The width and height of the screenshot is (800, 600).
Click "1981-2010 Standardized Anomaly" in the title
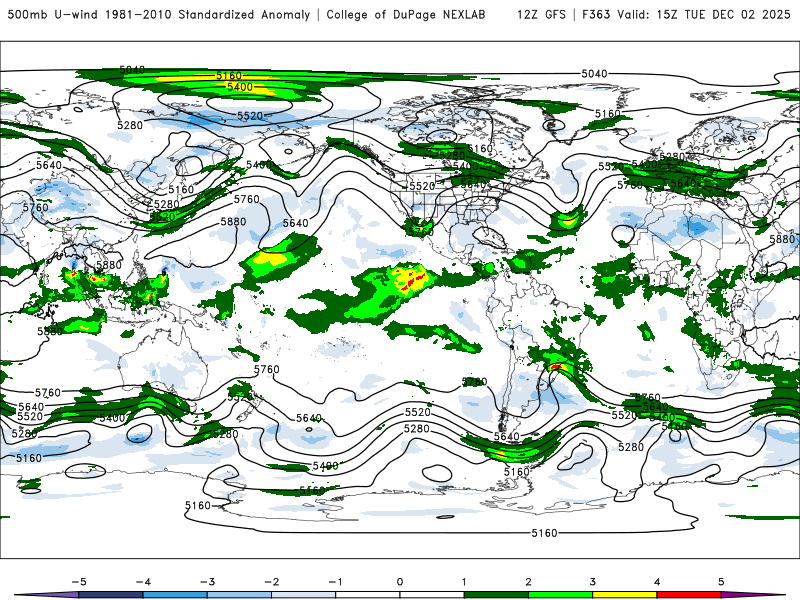(207, 14)
